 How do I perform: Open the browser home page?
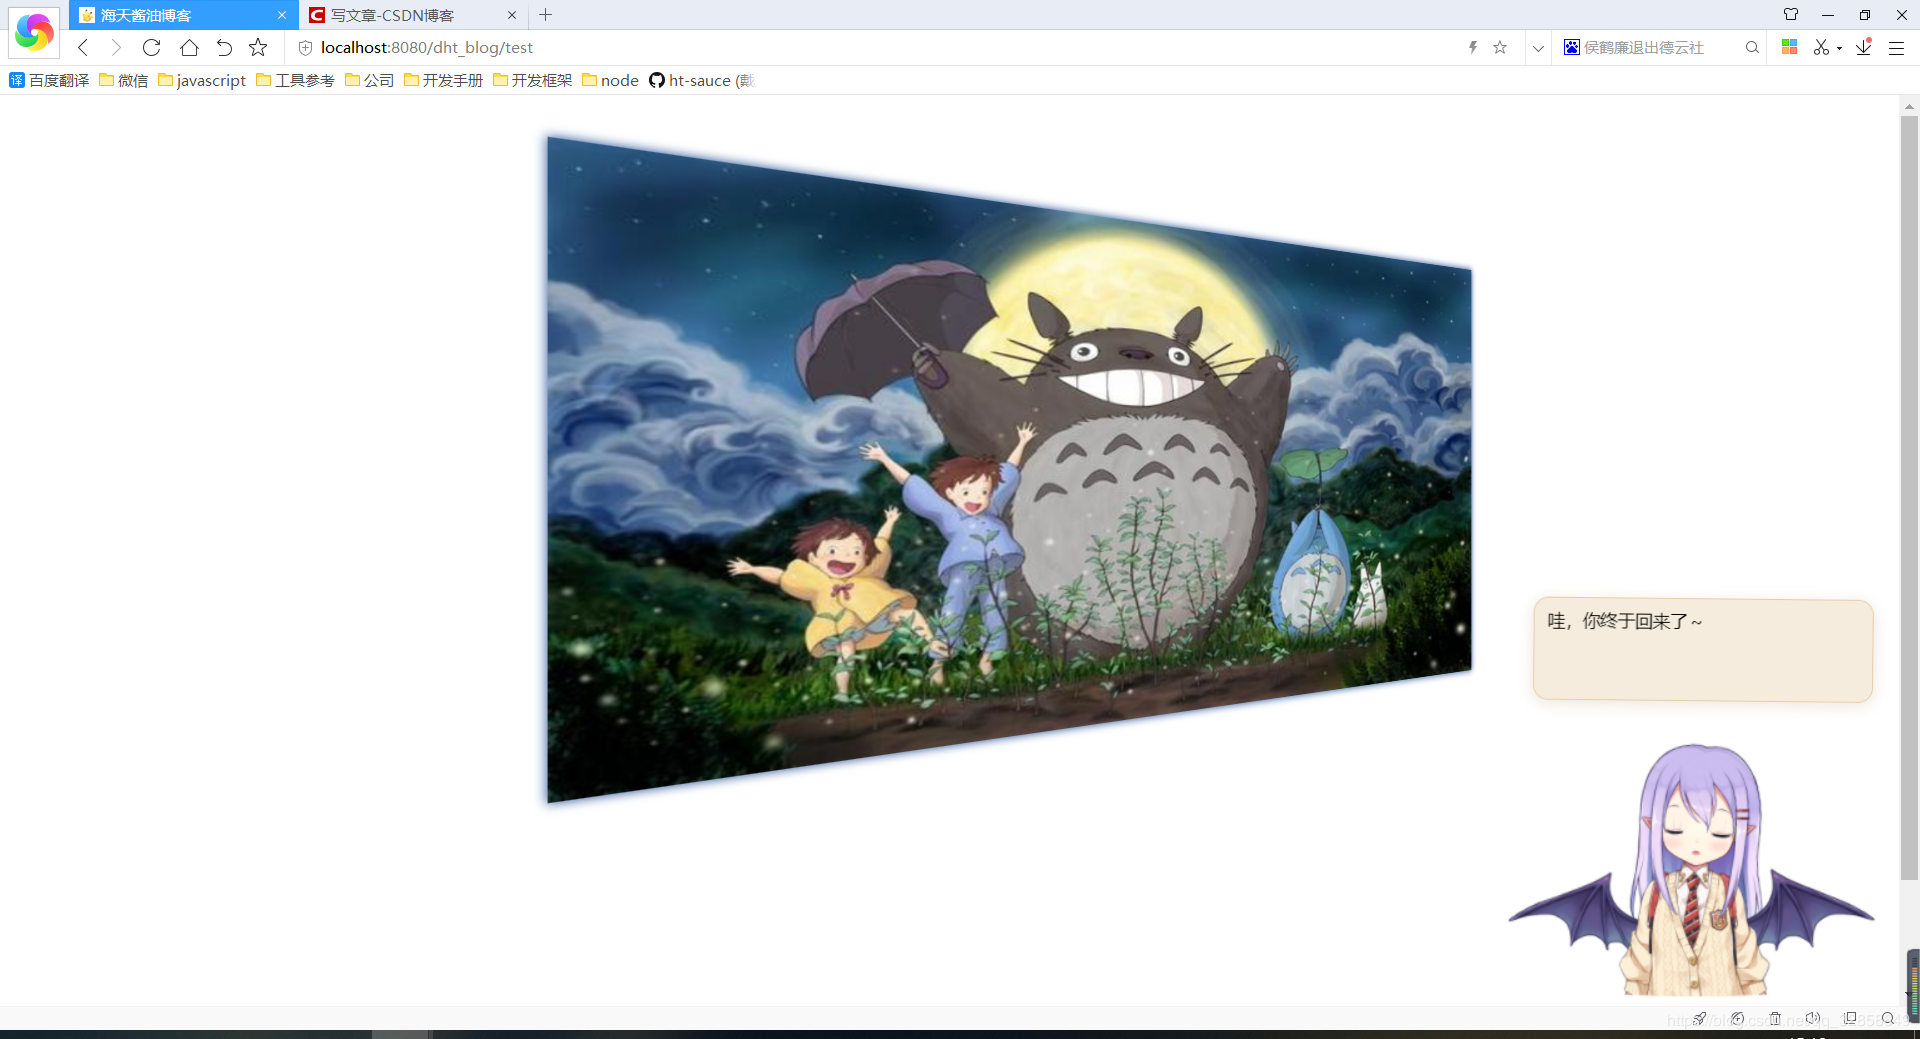[189, 47]
